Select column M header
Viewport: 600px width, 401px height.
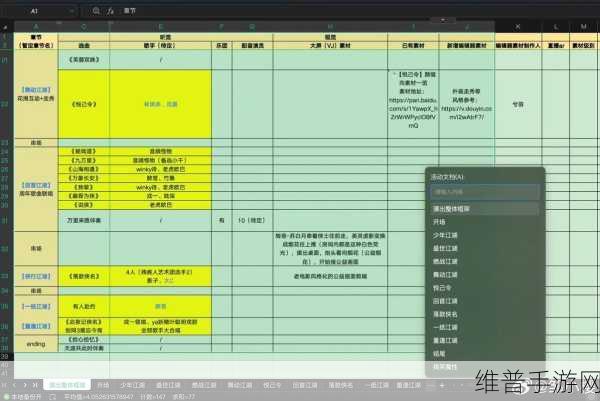pyautogui.click(x=584, y=27)
